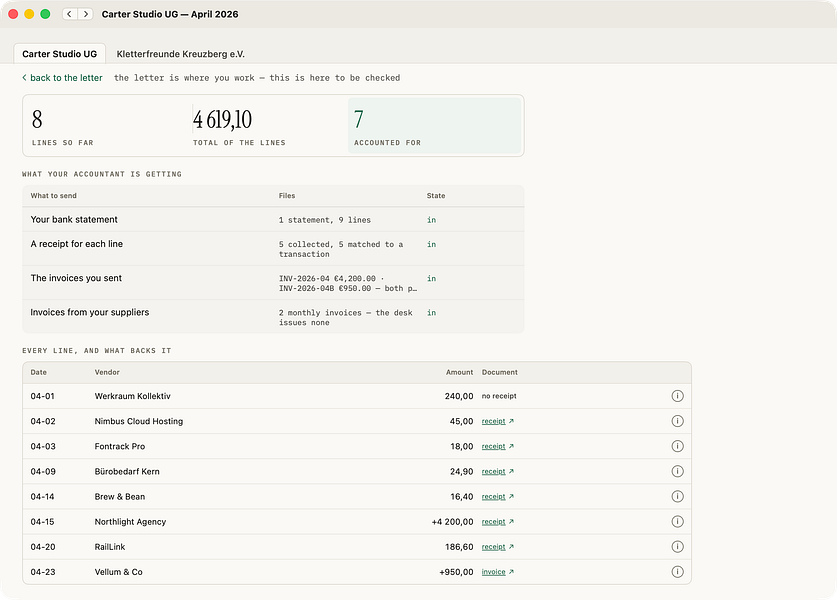The height and width of the screenshot is (600, 837).
Task: Click 'Invoices from your suppliers'
Action: click(90, 312)
